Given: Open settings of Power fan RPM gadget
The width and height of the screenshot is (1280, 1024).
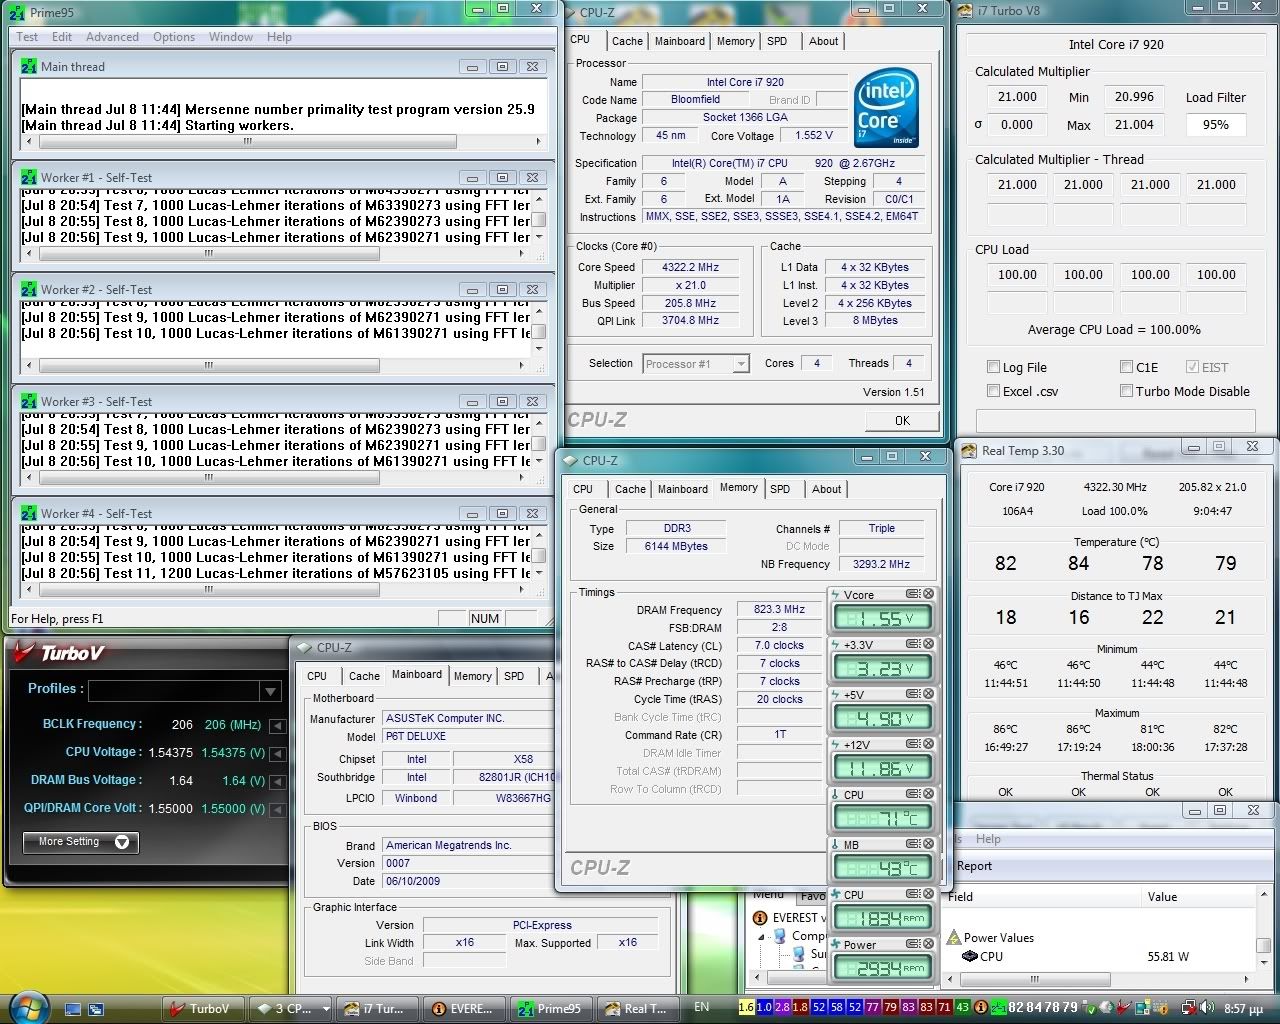Looking at the screenshot, I should coord(913,944).
